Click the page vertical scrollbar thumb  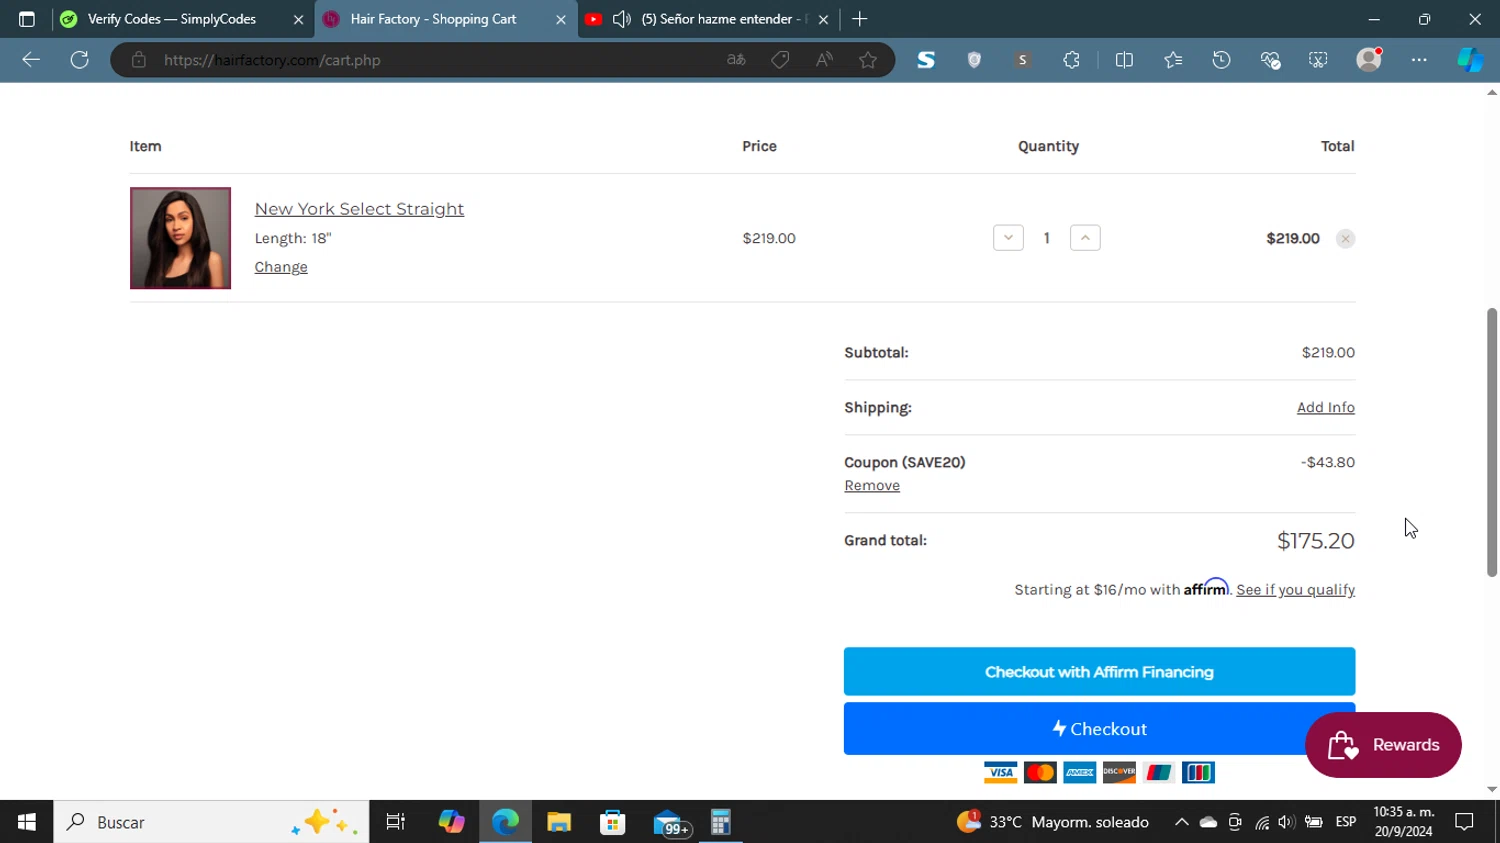point(1492,442)
